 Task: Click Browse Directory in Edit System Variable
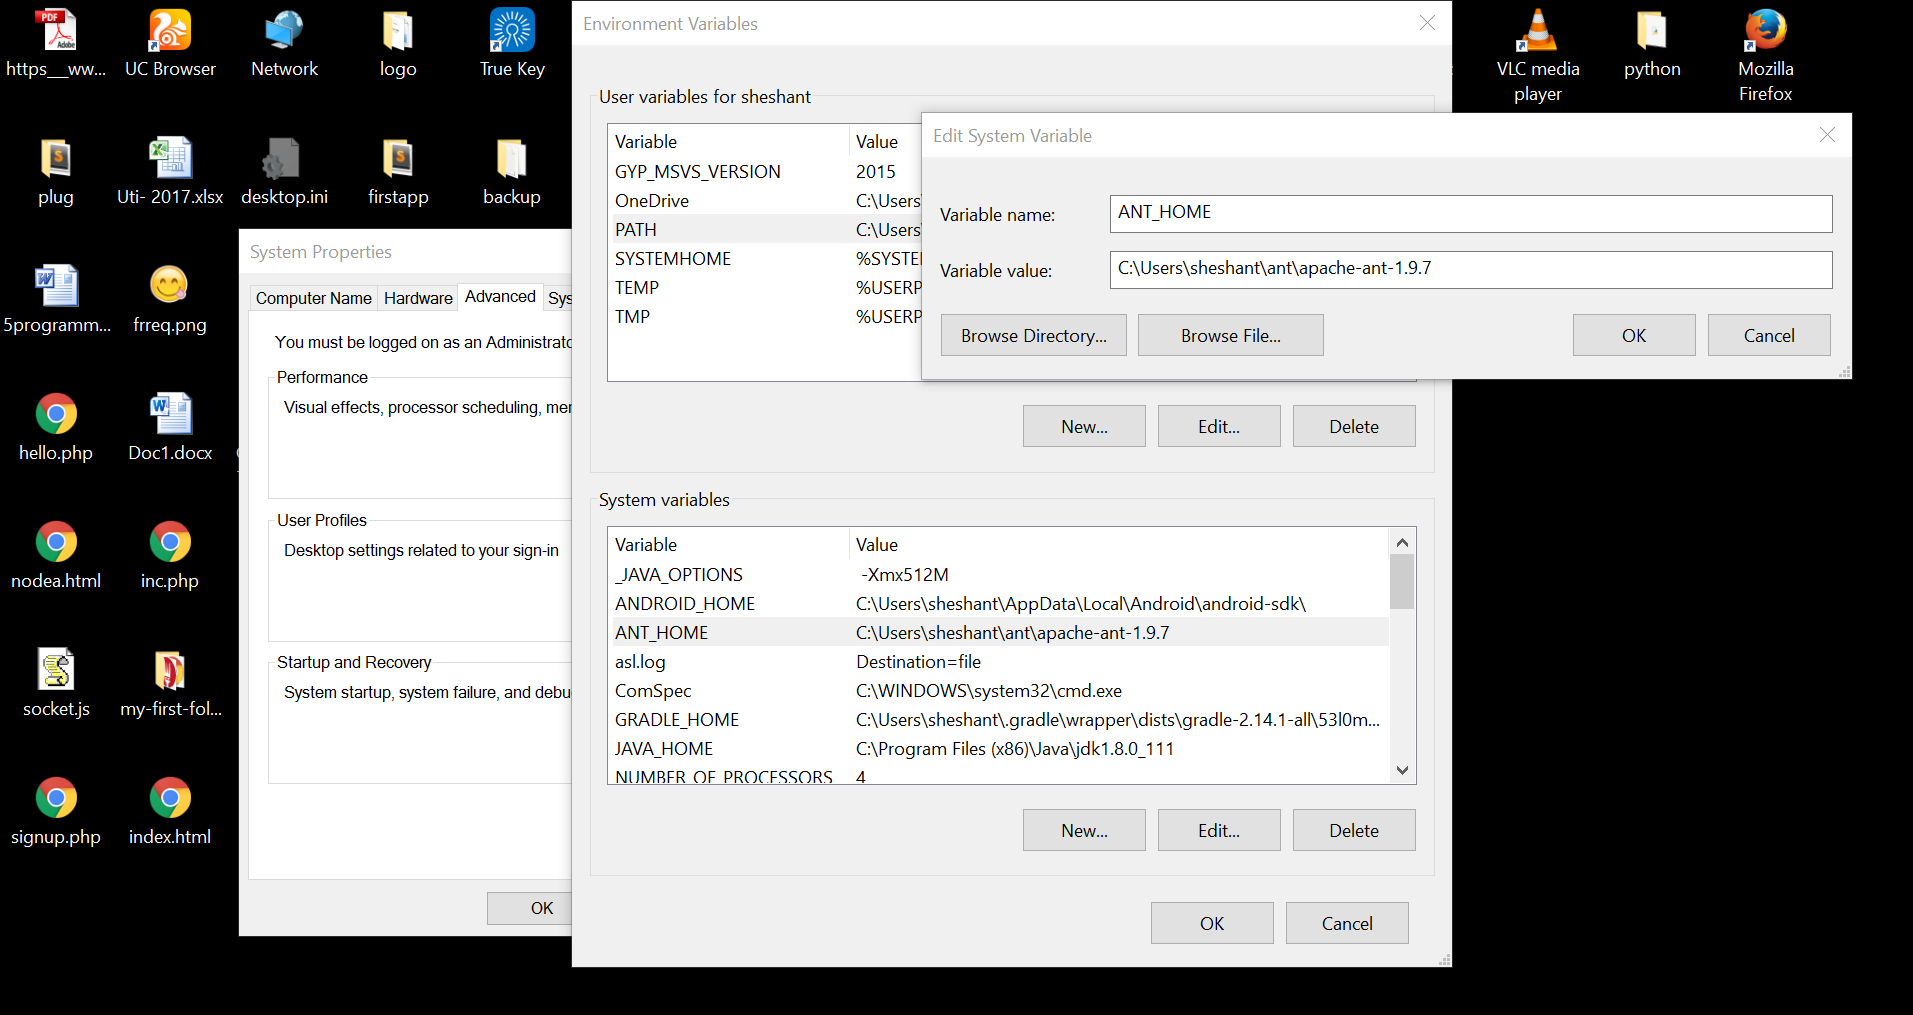(x=1033, y=334)
